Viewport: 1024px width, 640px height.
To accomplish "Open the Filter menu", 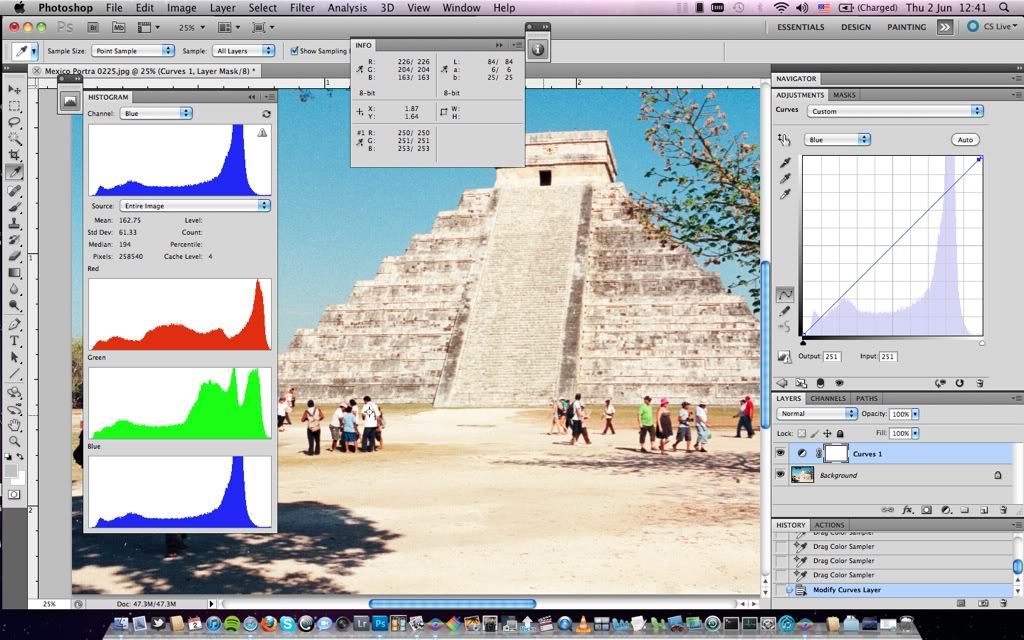I will pyautogui.click(x=302, y=8).
